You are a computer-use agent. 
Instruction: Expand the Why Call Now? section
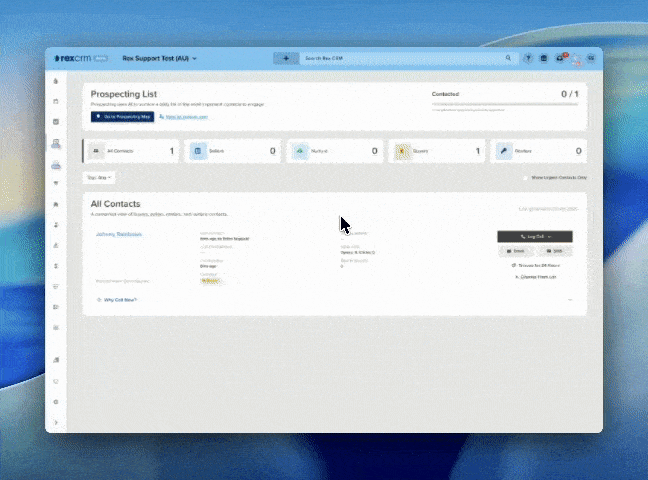click(117, 300)
